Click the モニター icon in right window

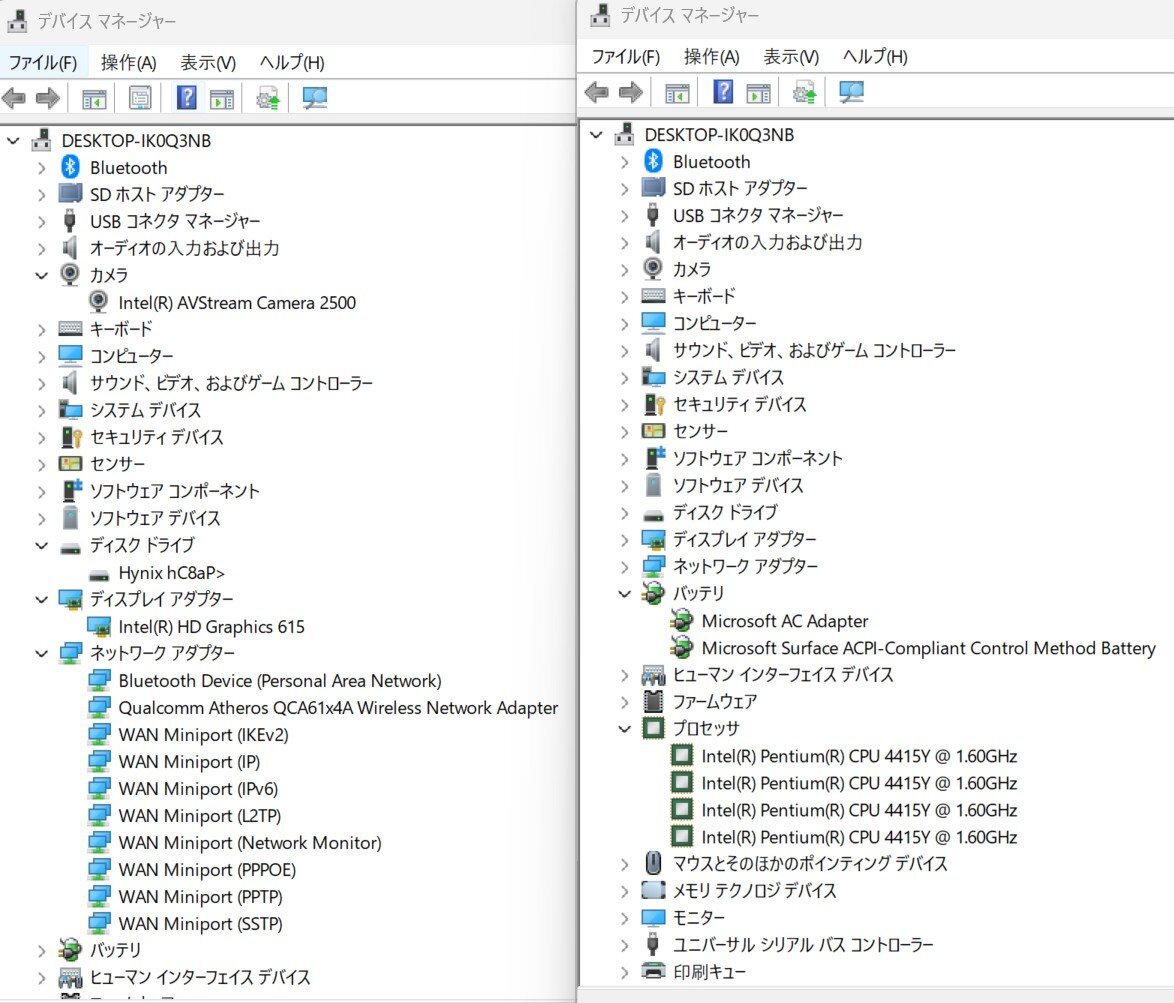(654, 917)
